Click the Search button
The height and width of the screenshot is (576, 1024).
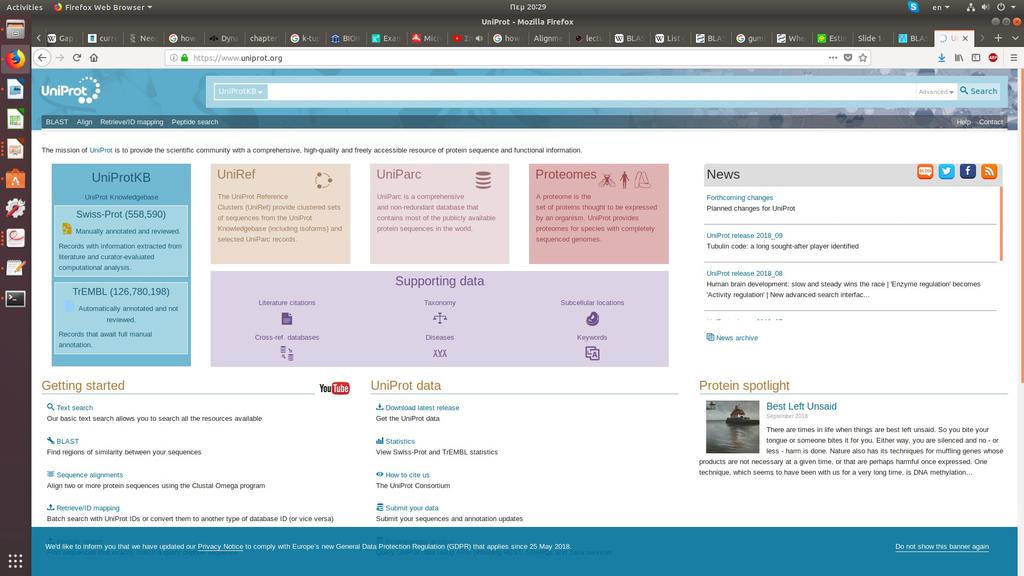pos(978,91)
